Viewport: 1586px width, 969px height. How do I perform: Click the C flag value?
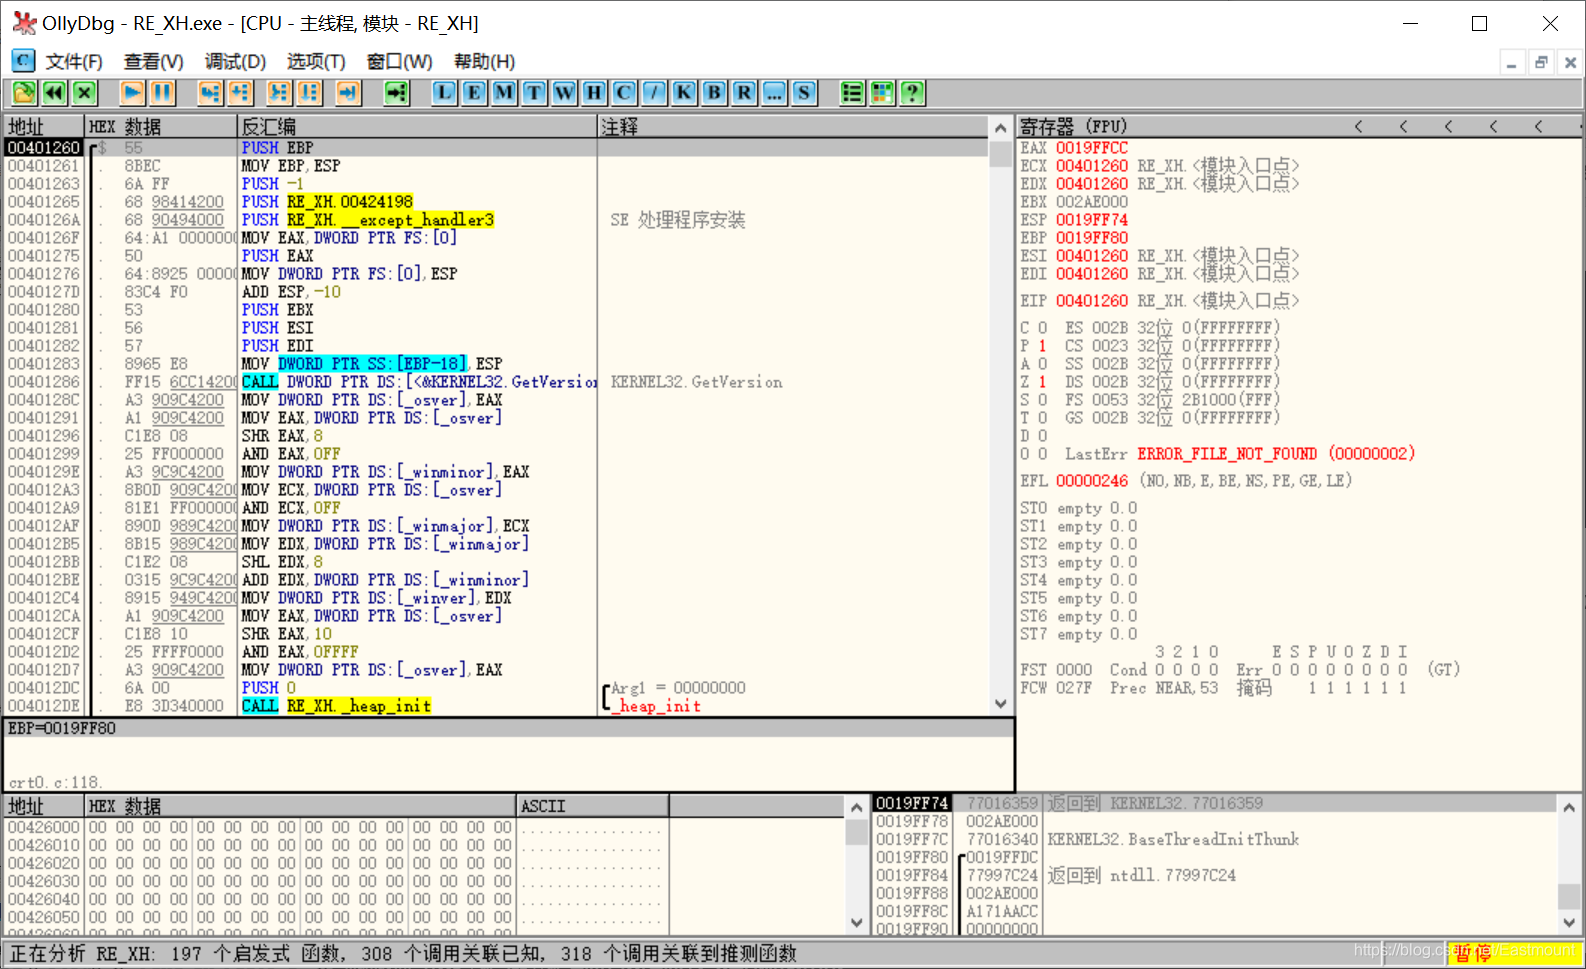tap(1042, 328)
